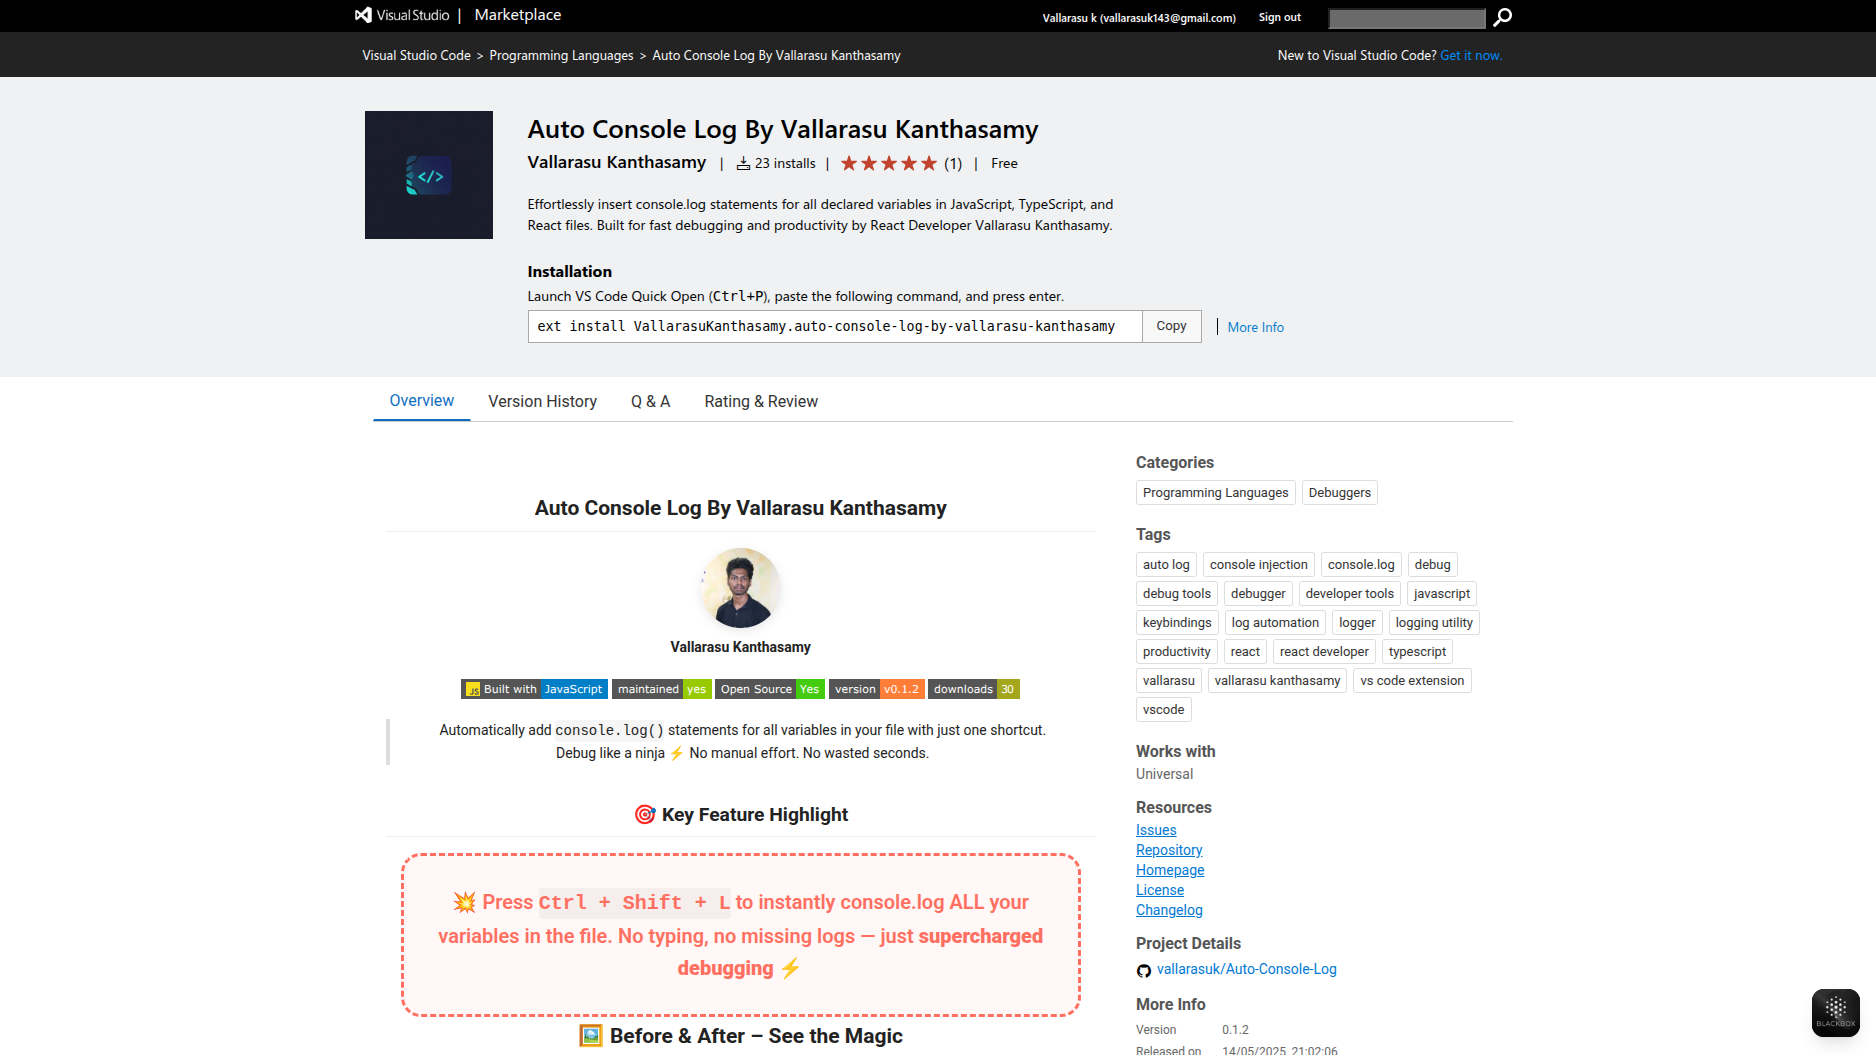Screen dimensions: 1876x1055
Task: Click the BLACKBOX icon in the corner
Action: click(1835, 1011)
